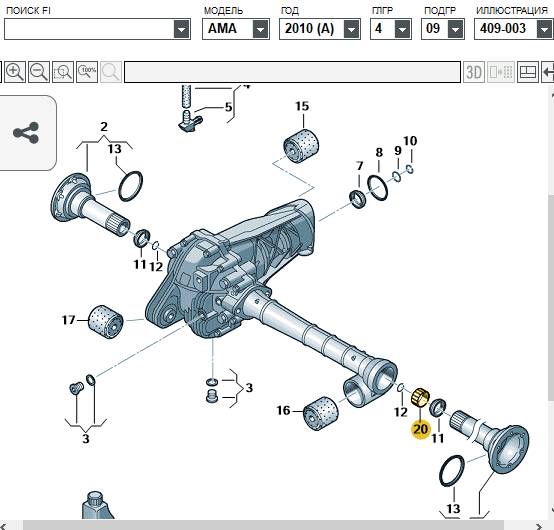554x530 pixels.
Task: Click the parts list transfer icon
Action: pyautogui.click(x=501, y=72)
